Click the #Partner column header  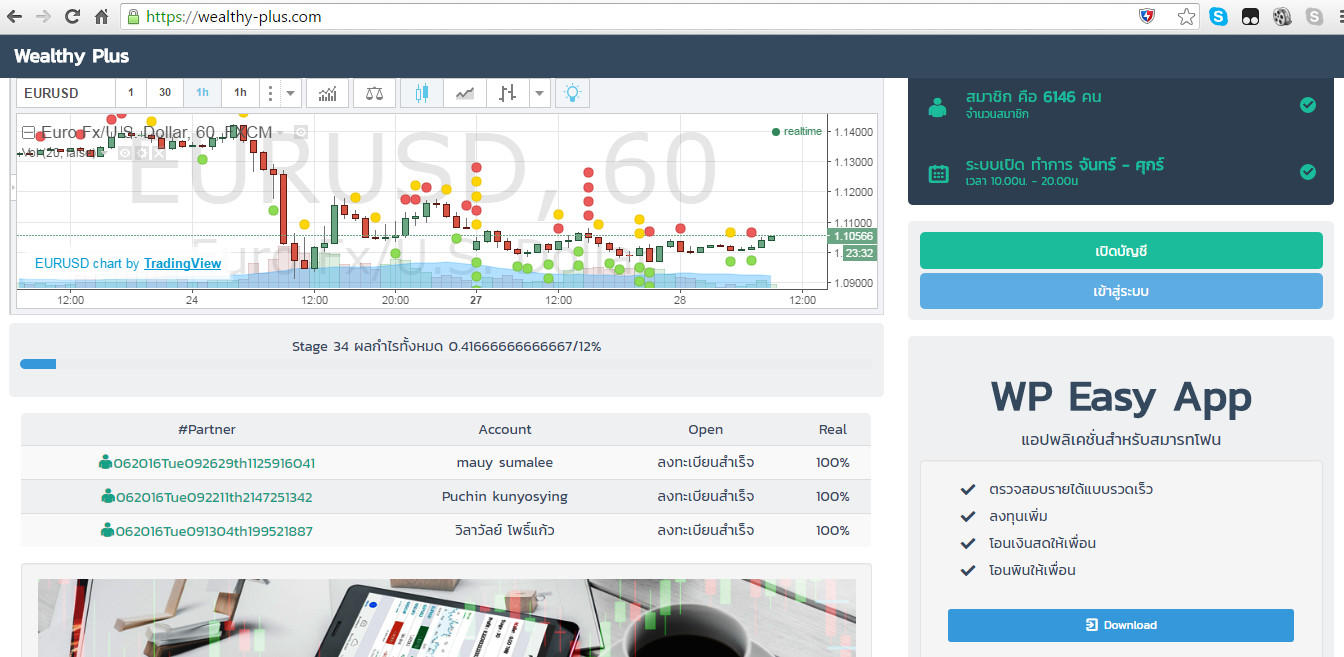(x=207, y=430)
